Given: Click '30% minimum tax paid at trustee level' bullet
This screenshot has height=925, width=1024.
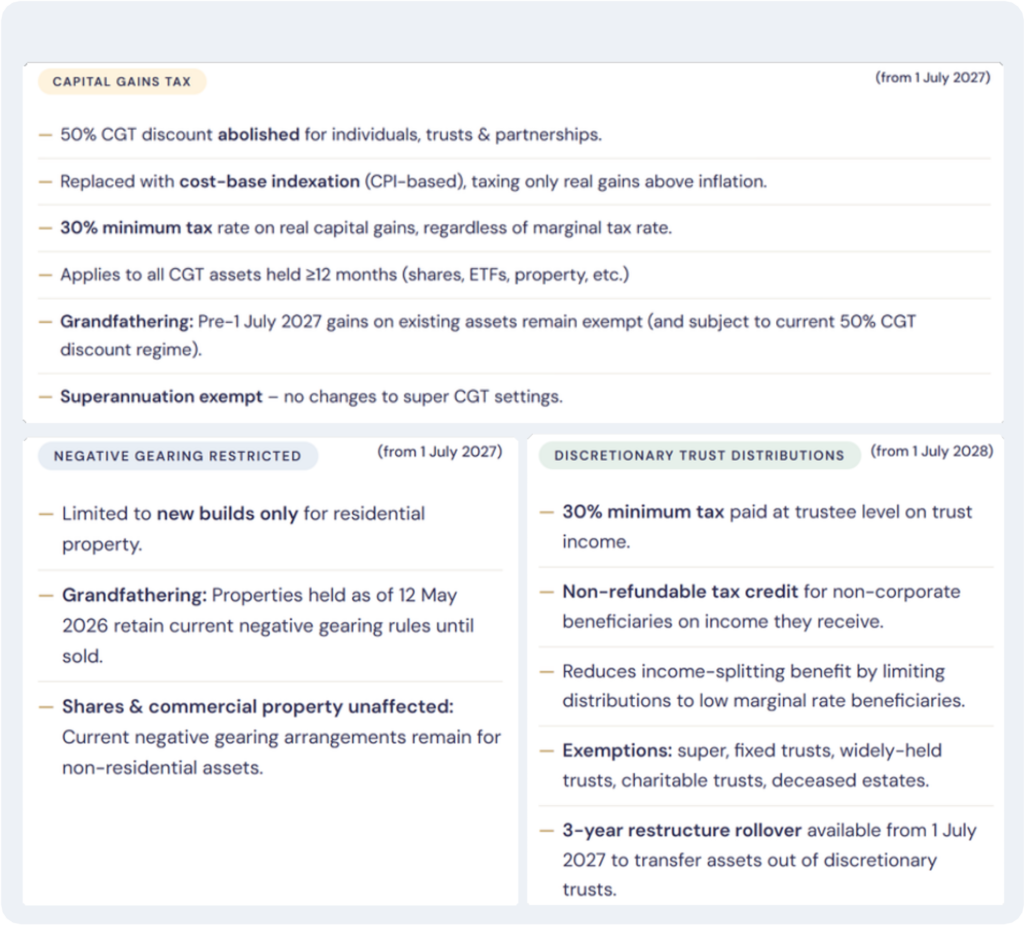Looking at the screenshot, I should (767, 527).
